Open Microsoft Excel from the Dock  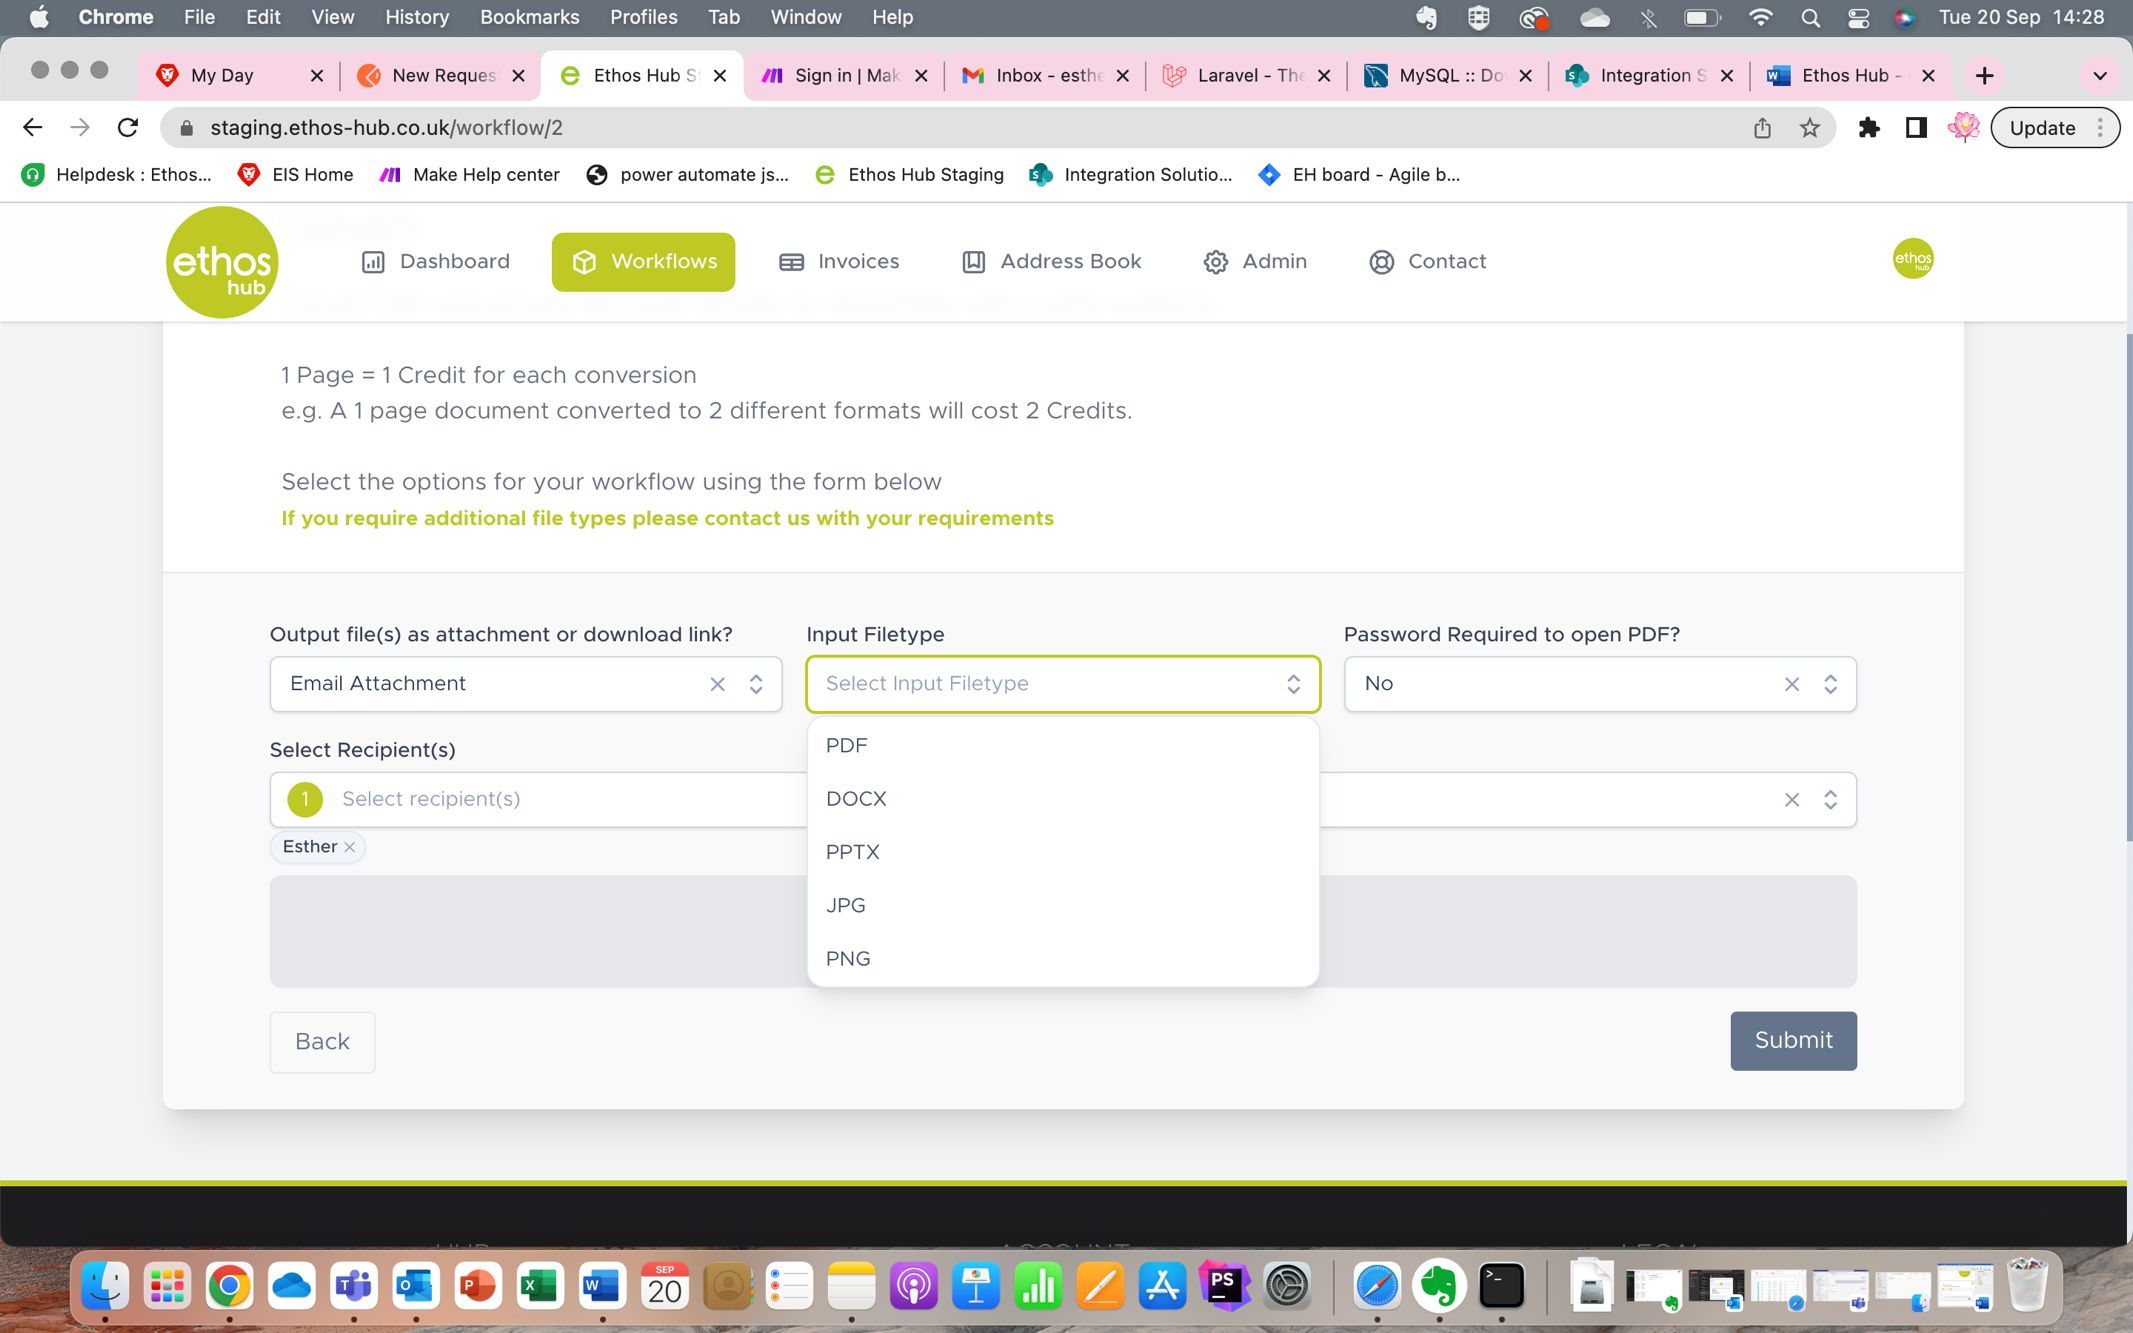[x=540, y=1287]
